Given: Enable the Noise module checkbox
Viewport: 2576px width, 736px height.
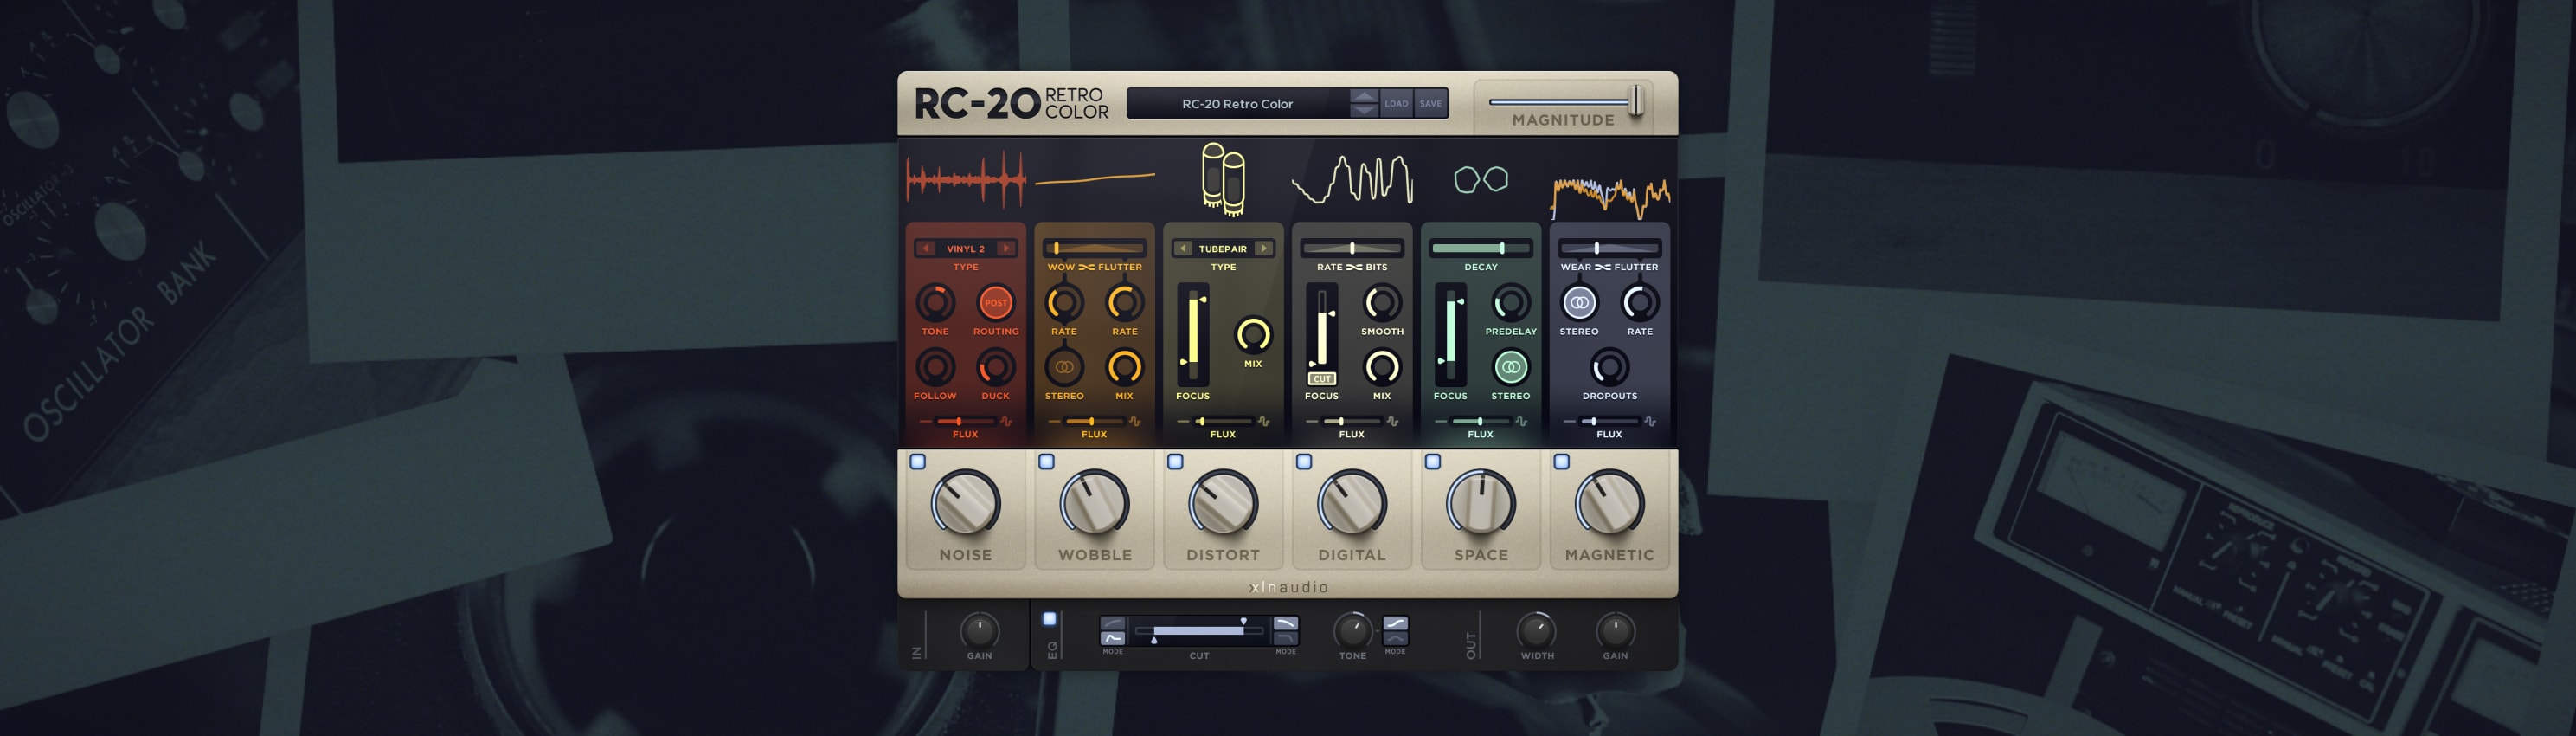Looking at the screenshot, I should pyautogui.click(x=918, y=462).
